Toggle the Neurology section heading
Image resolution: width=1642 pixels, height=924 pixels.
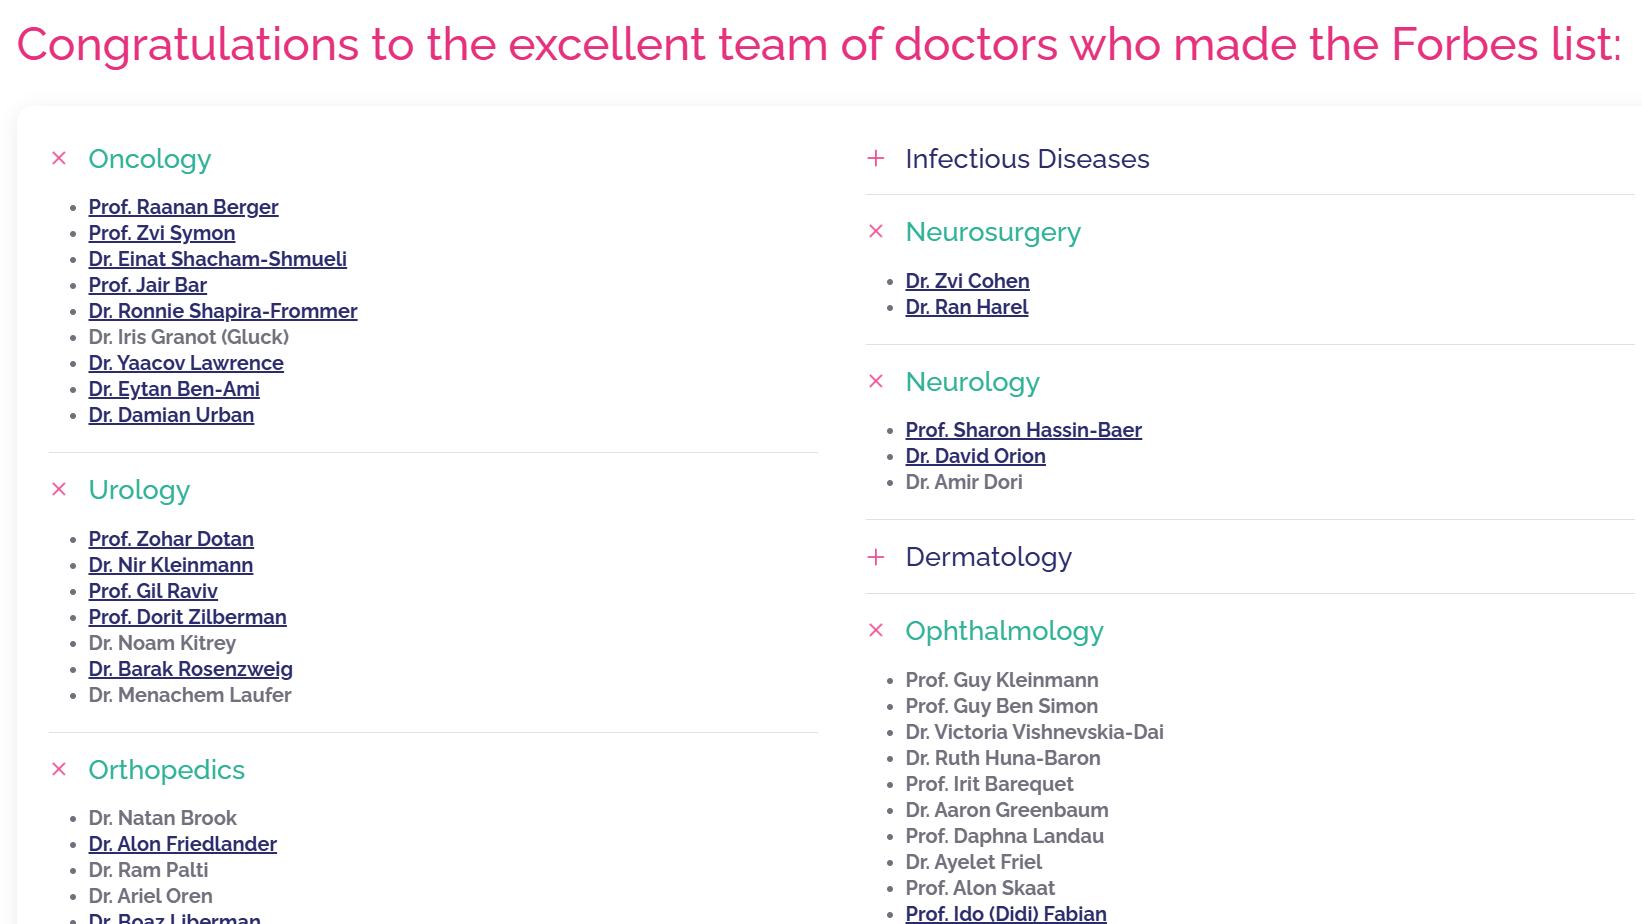(x=972, y=382)
